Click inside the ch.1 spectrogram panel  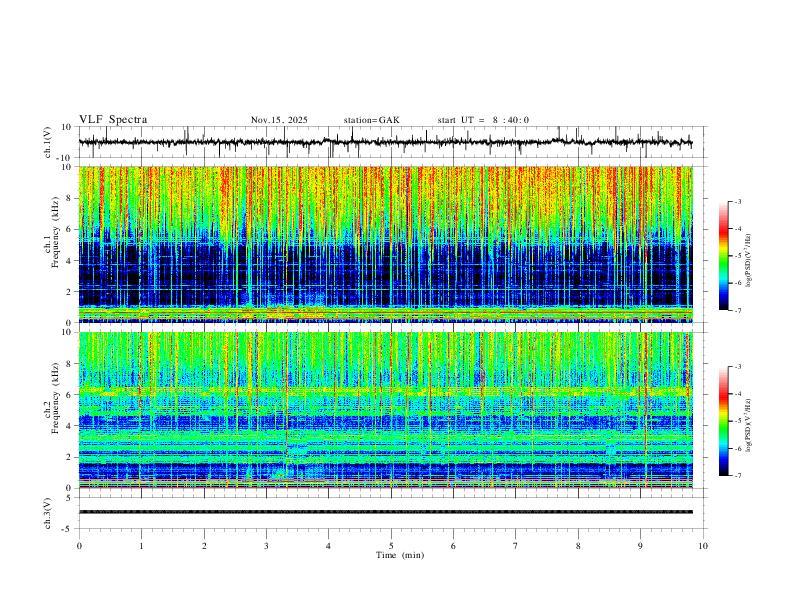point(385,244)
